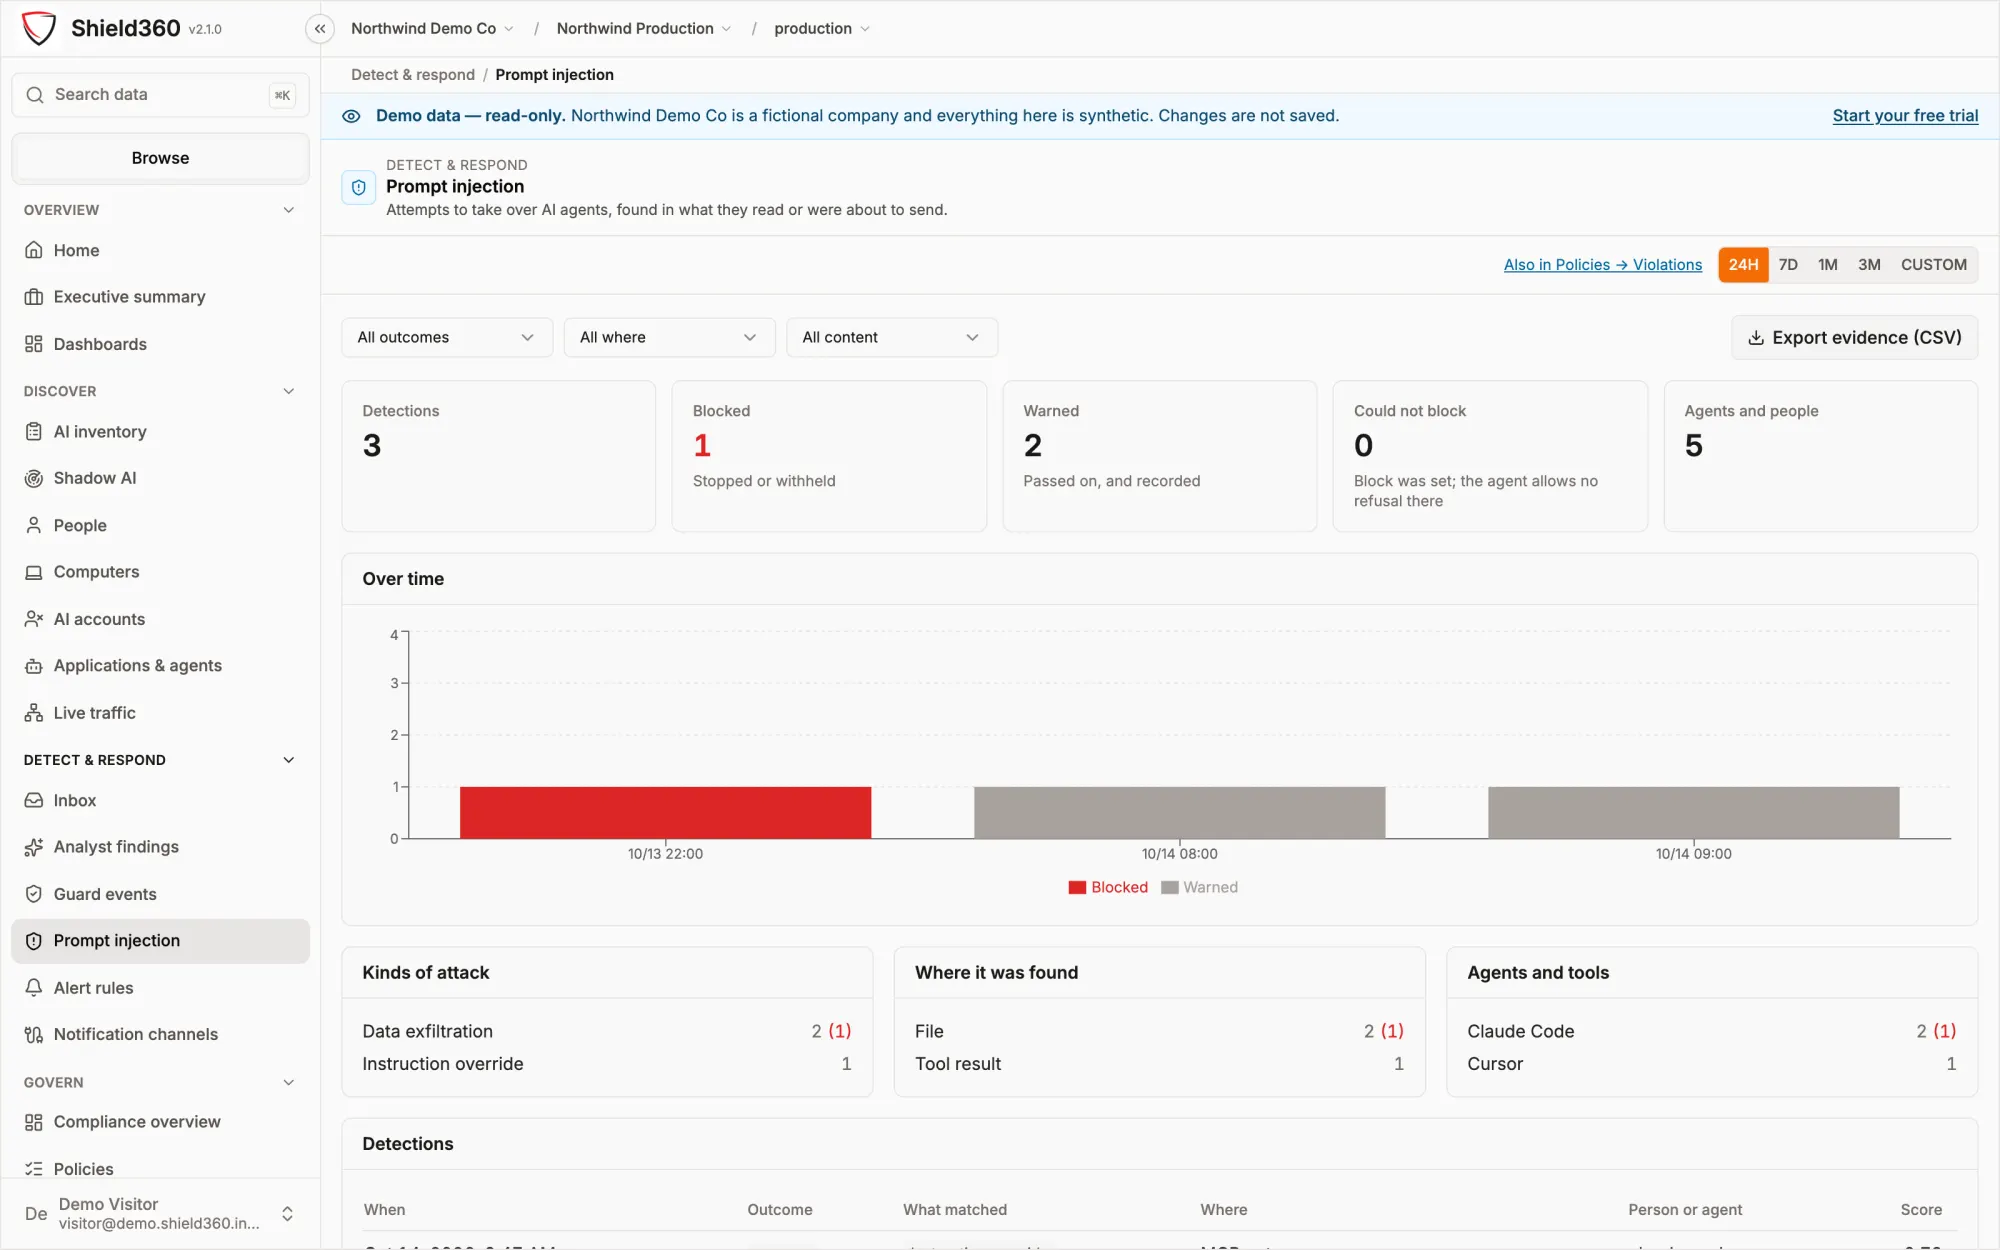Open the All outcomes dropdown
Screen dimensions: 2000x1250
point(447,338)
